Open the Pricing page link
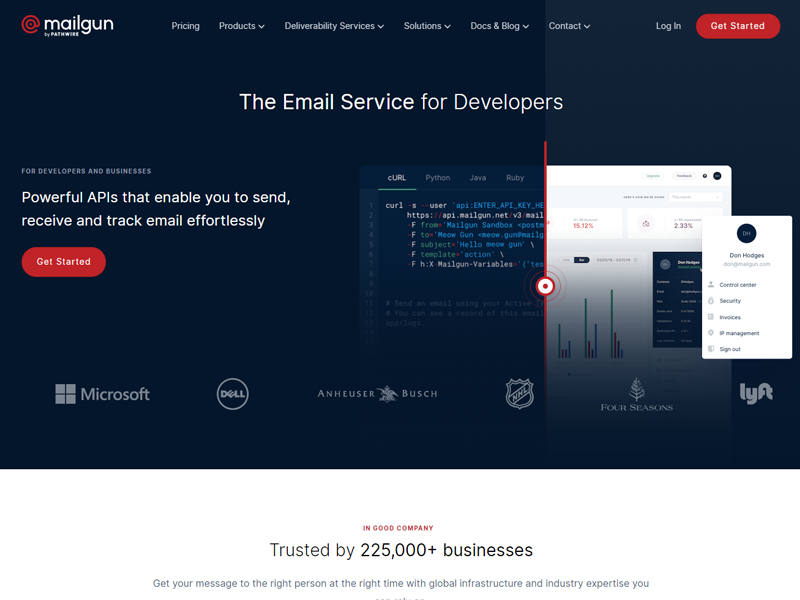The height and width of the screenshot is (600, 800). [185, 26]
